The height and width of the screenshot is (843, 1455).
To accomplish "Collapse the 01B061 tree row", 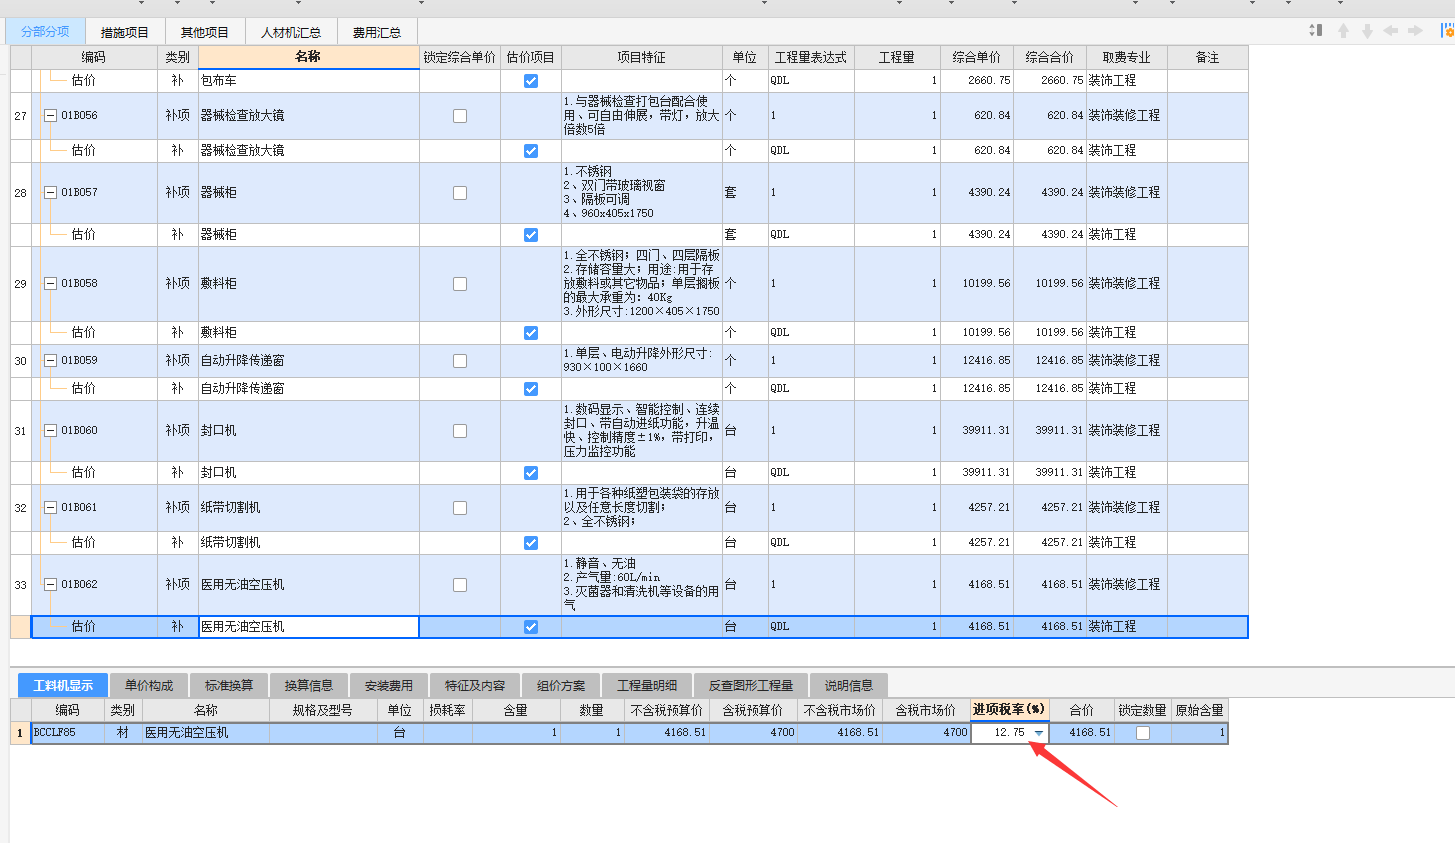I will pyautogui.click(x=50, y=508).
